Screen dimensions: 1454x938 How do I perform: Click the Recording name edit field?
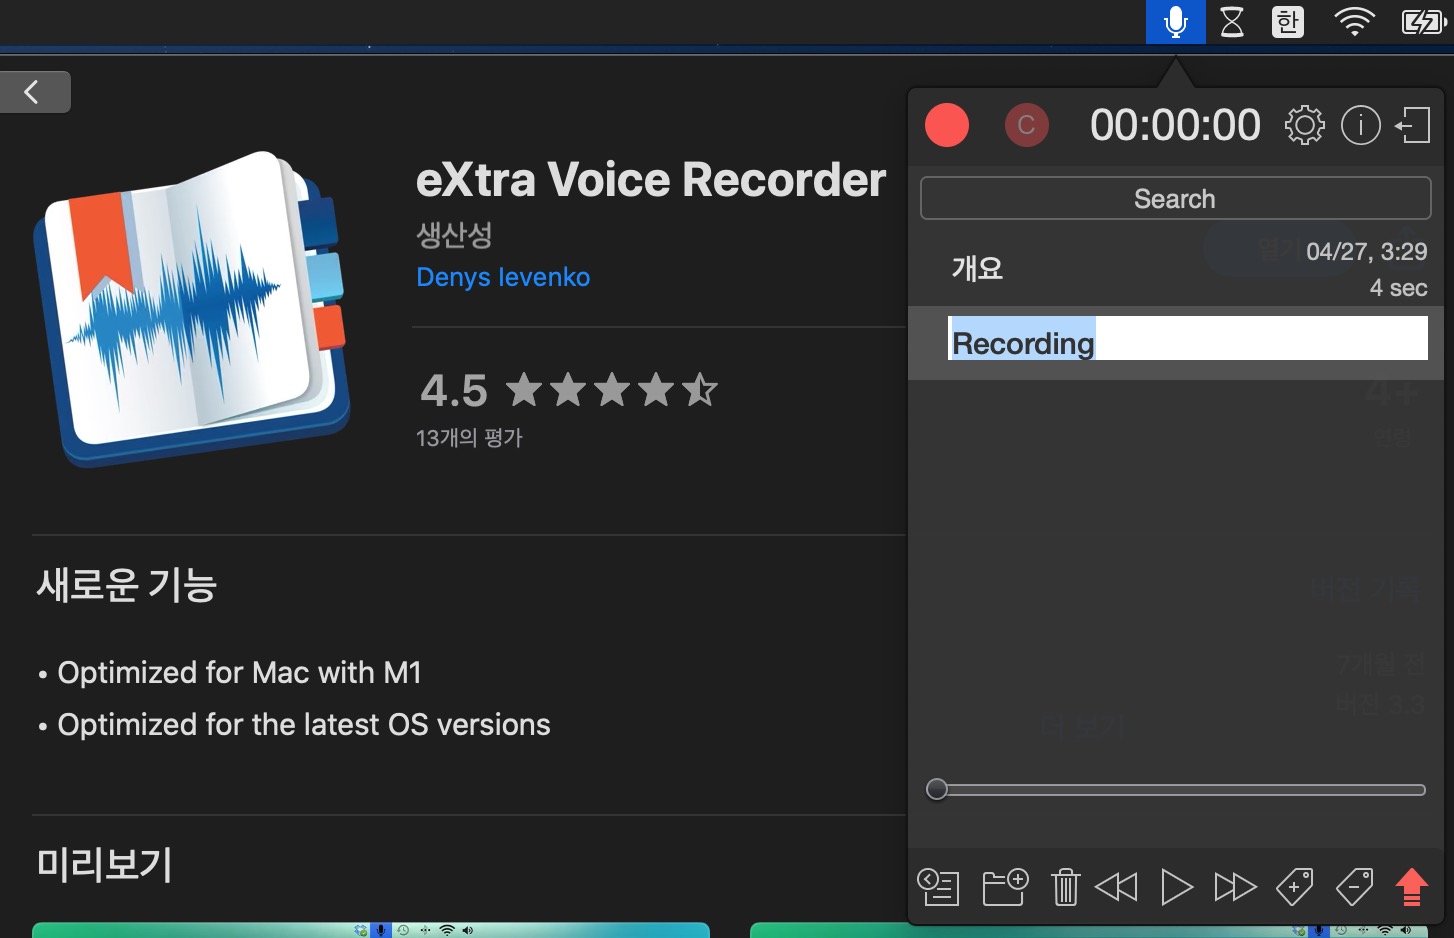tap(1187, 338)
